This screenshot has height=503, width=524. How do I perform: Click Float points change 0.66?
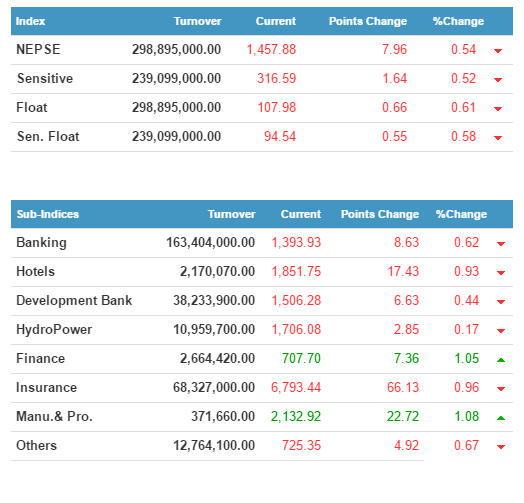click(x=395, y=108)
